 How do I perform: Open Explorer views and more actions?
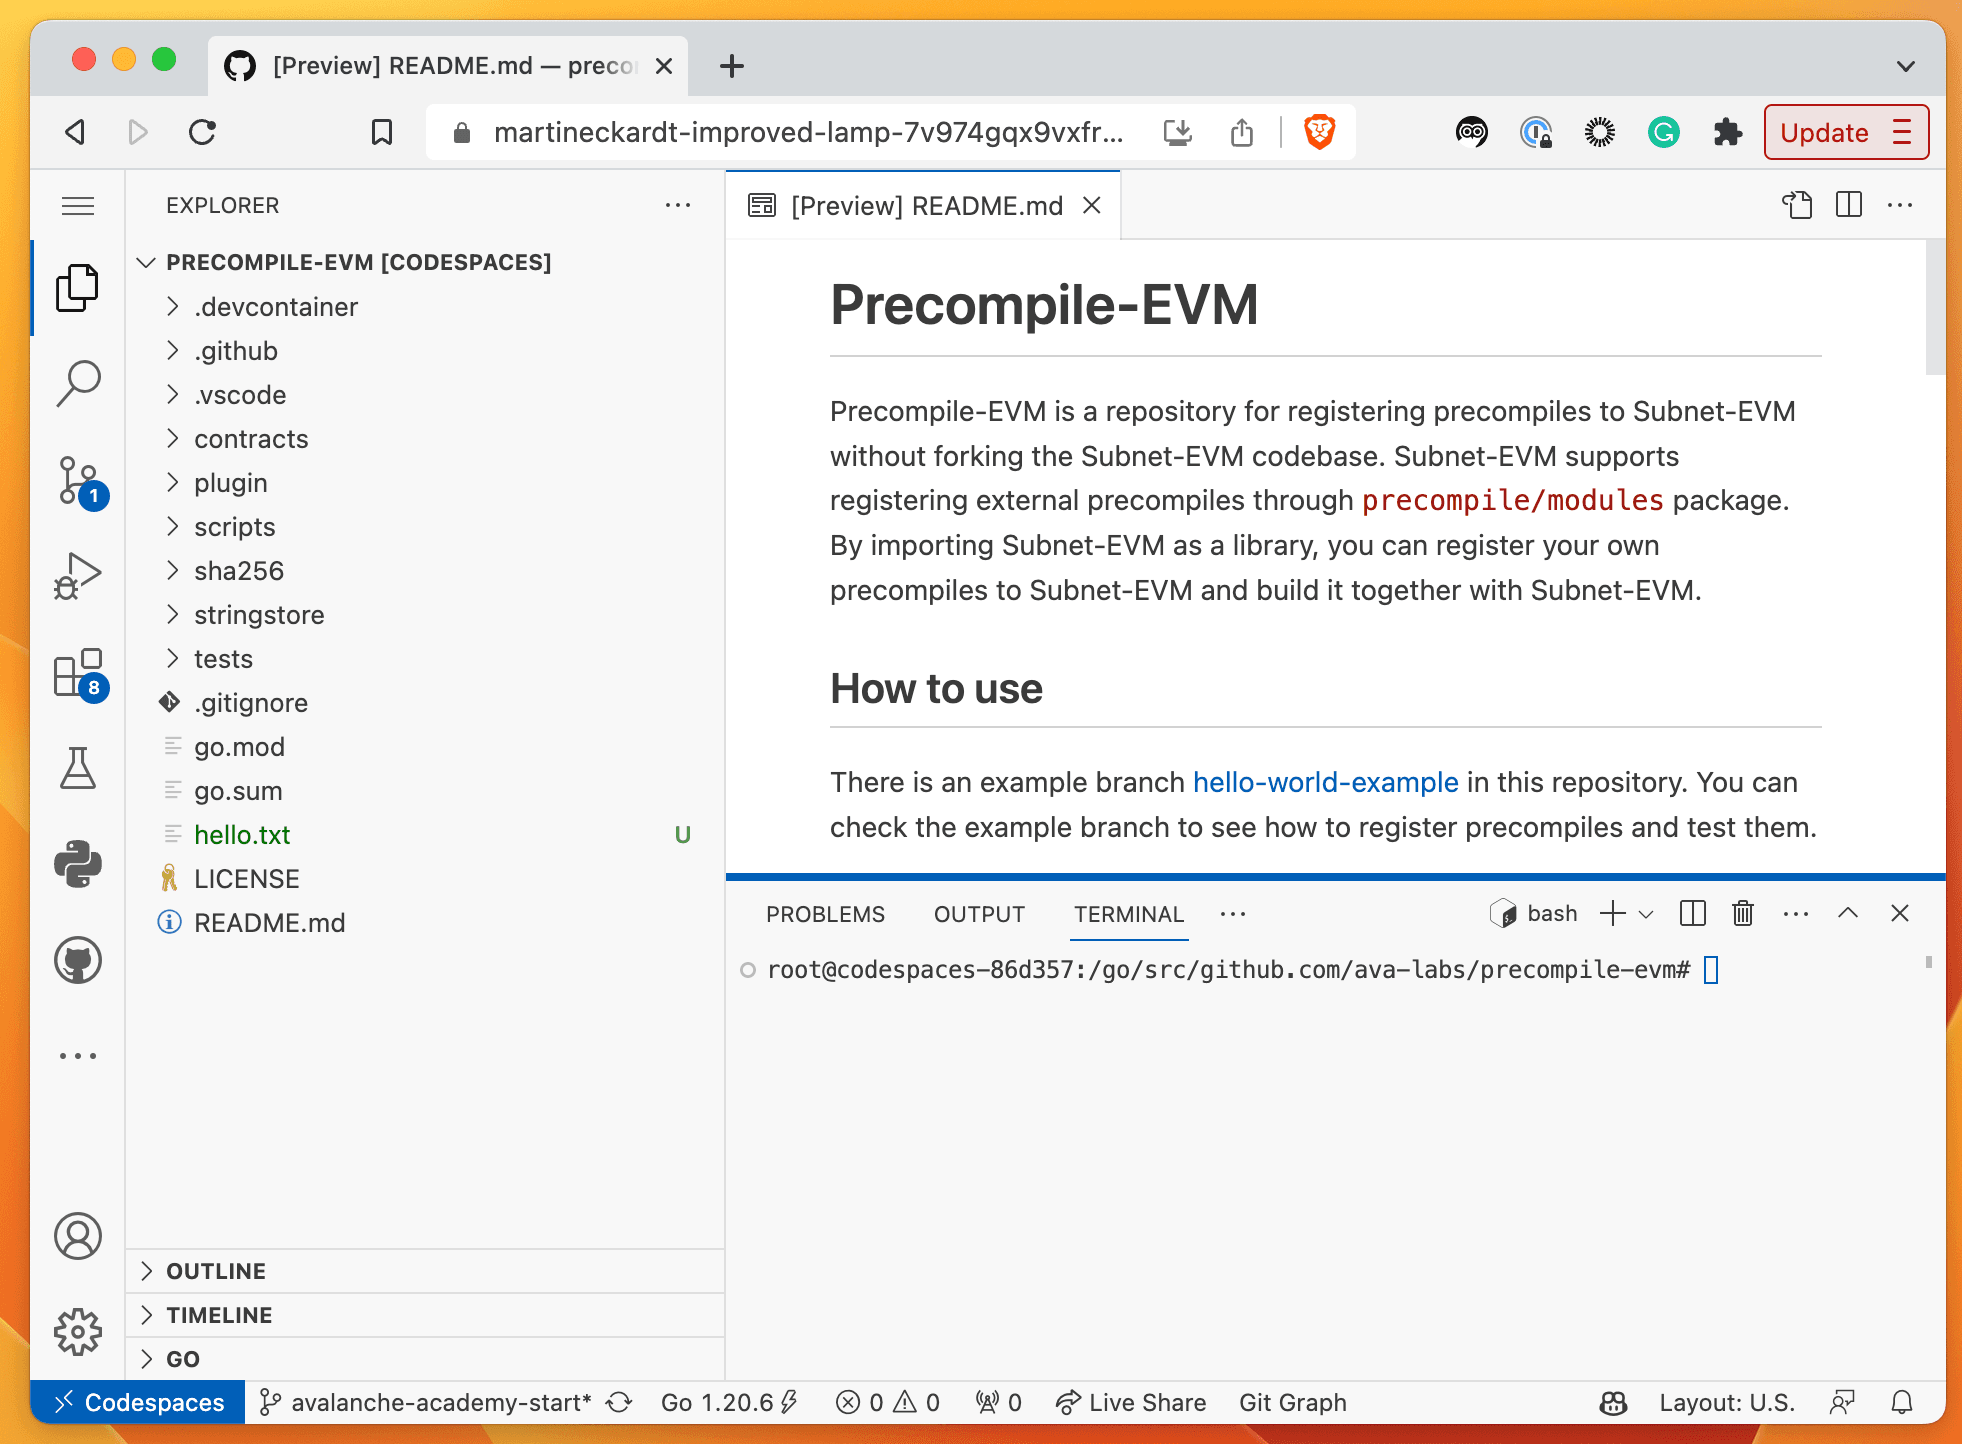point(678,205)
